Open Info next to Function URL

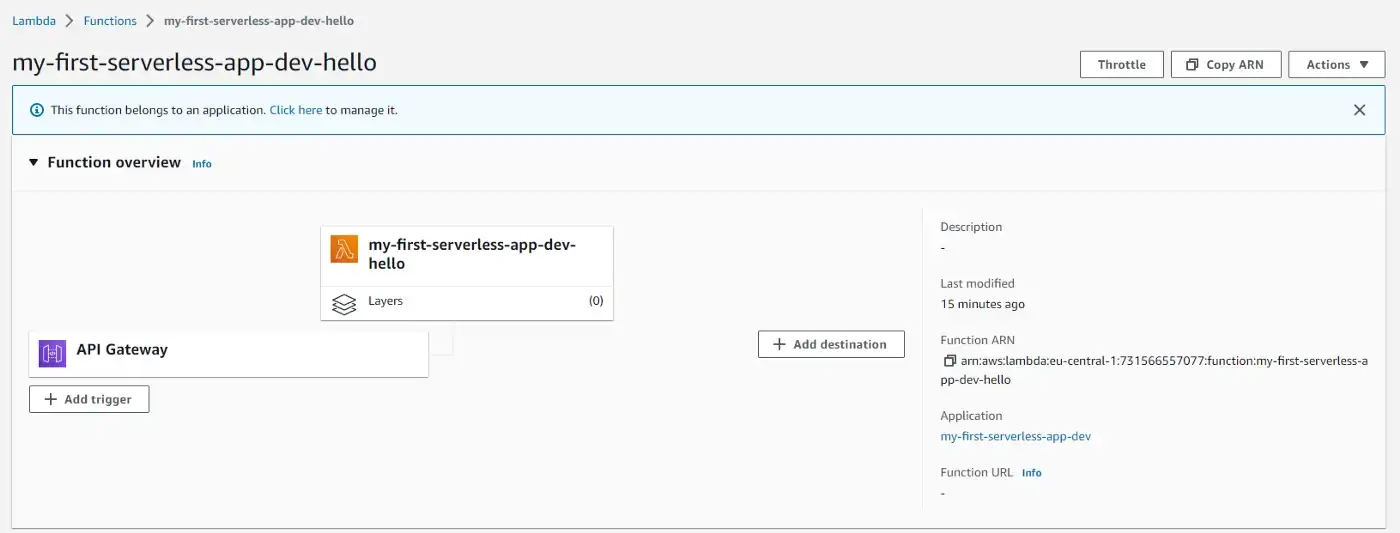(1031, 473)
